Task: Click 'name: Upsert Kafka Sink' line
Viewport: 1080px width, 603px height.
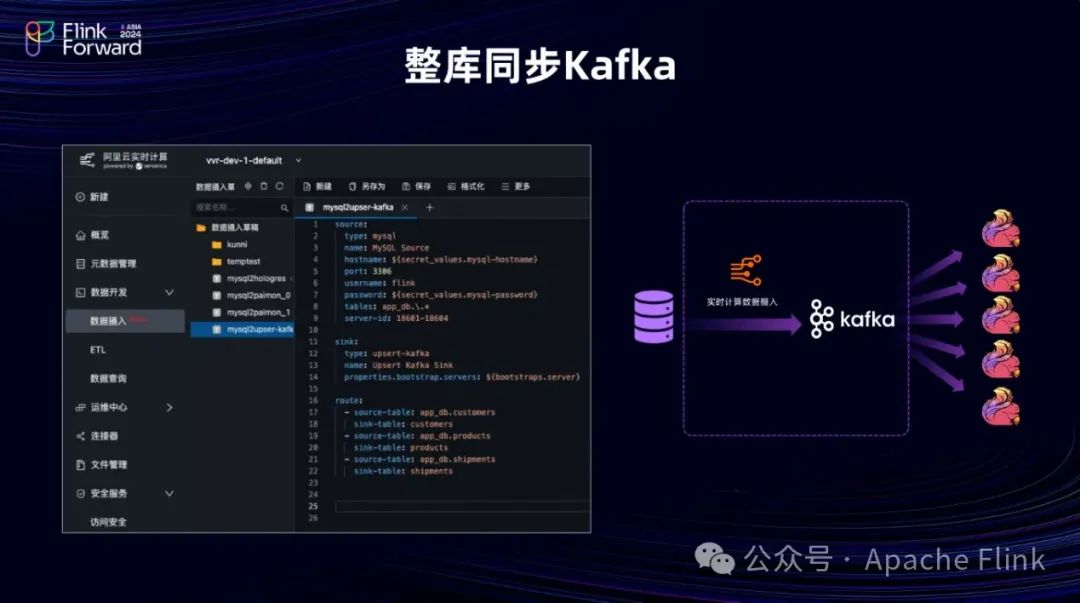Action: click(398, 365)
